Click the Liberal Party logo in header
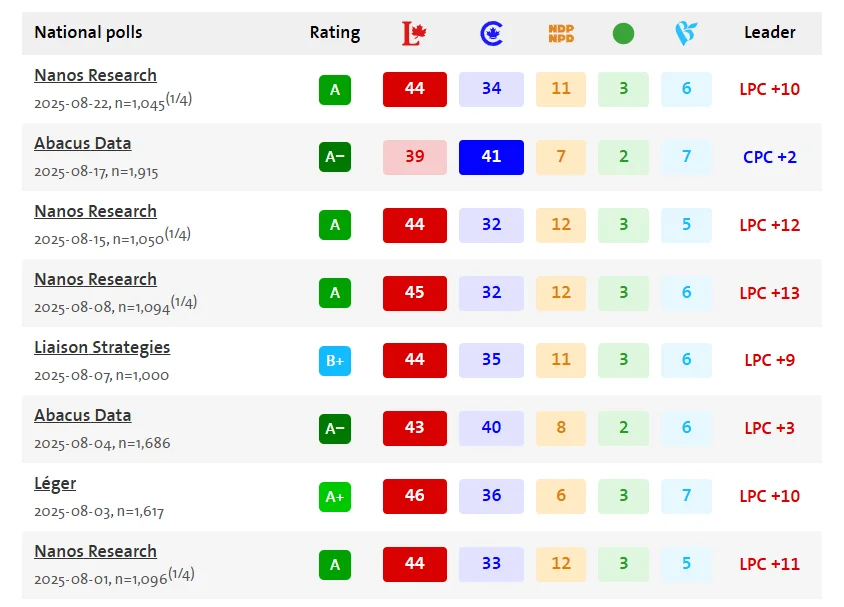This screenshot has width=844, height=607. tap(414, 33)
